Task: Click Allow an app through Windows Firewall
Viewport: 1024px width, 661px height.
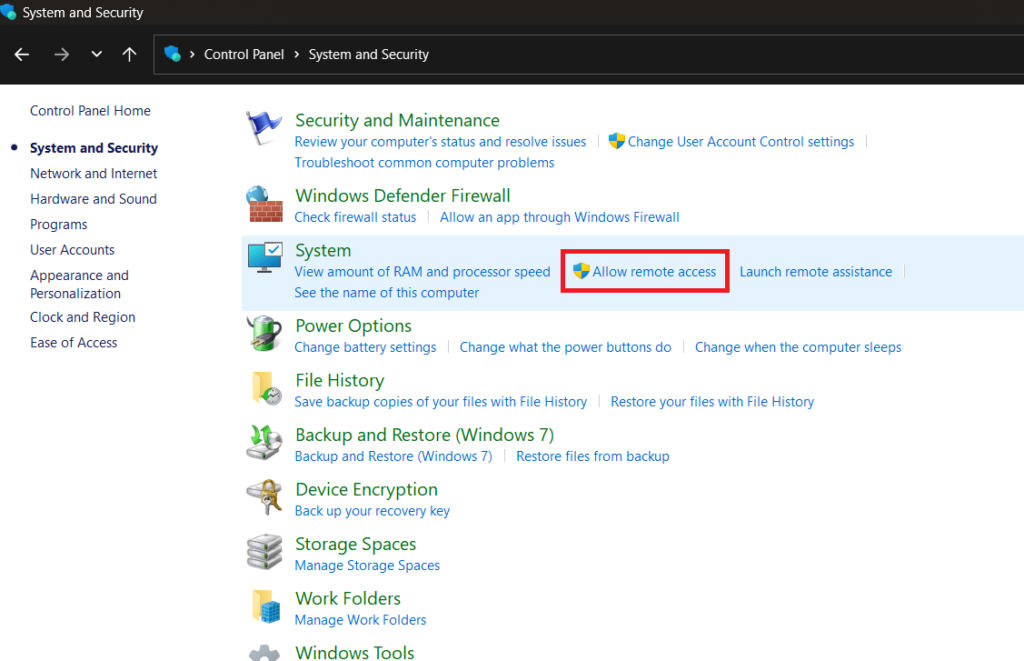Action: pos(559,217)
